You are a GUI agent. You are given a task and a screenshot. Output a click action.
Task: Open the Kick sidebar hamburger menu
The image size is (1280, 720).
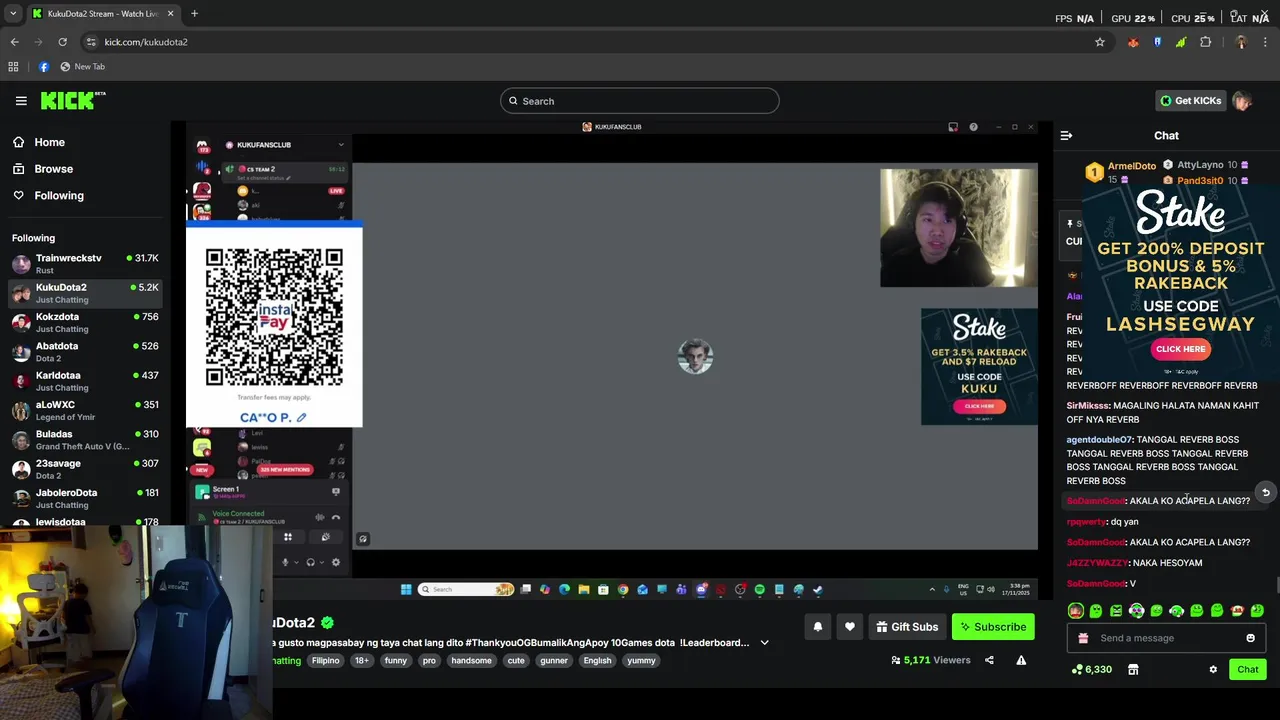pyautogui.click(x=21, y=101)
